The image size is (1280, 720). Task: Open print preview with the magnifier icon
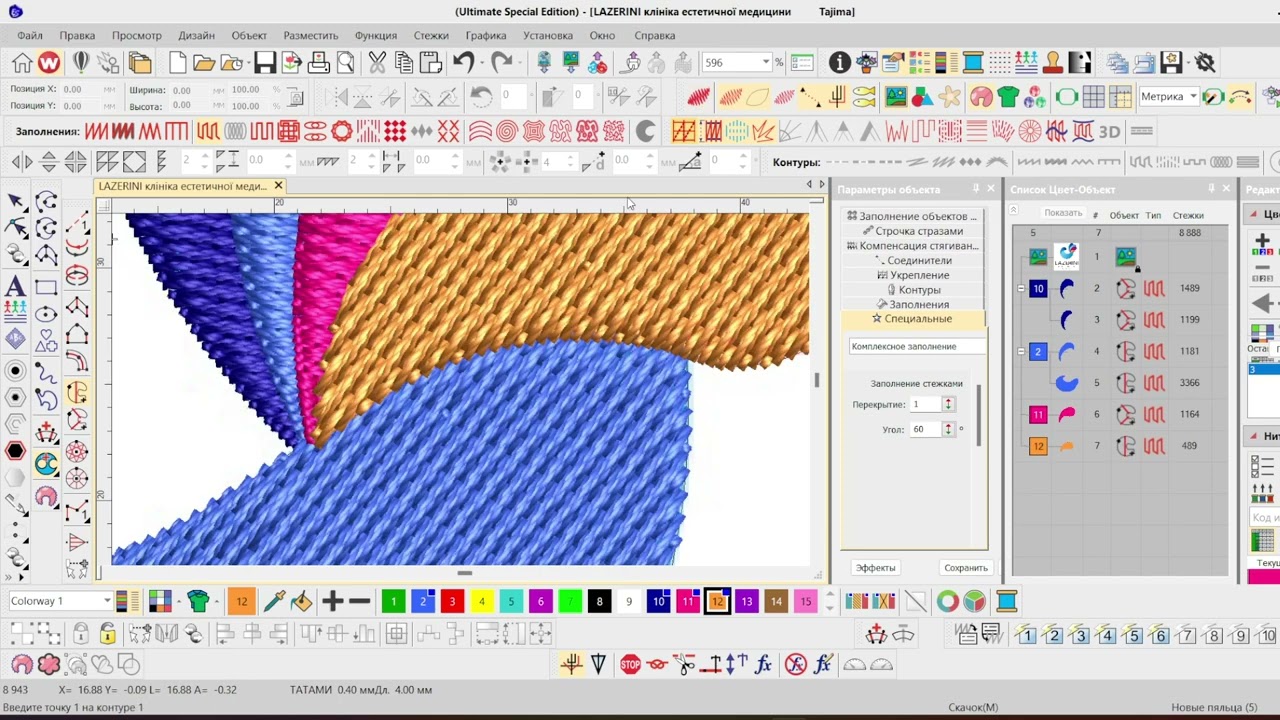(345, 63)
